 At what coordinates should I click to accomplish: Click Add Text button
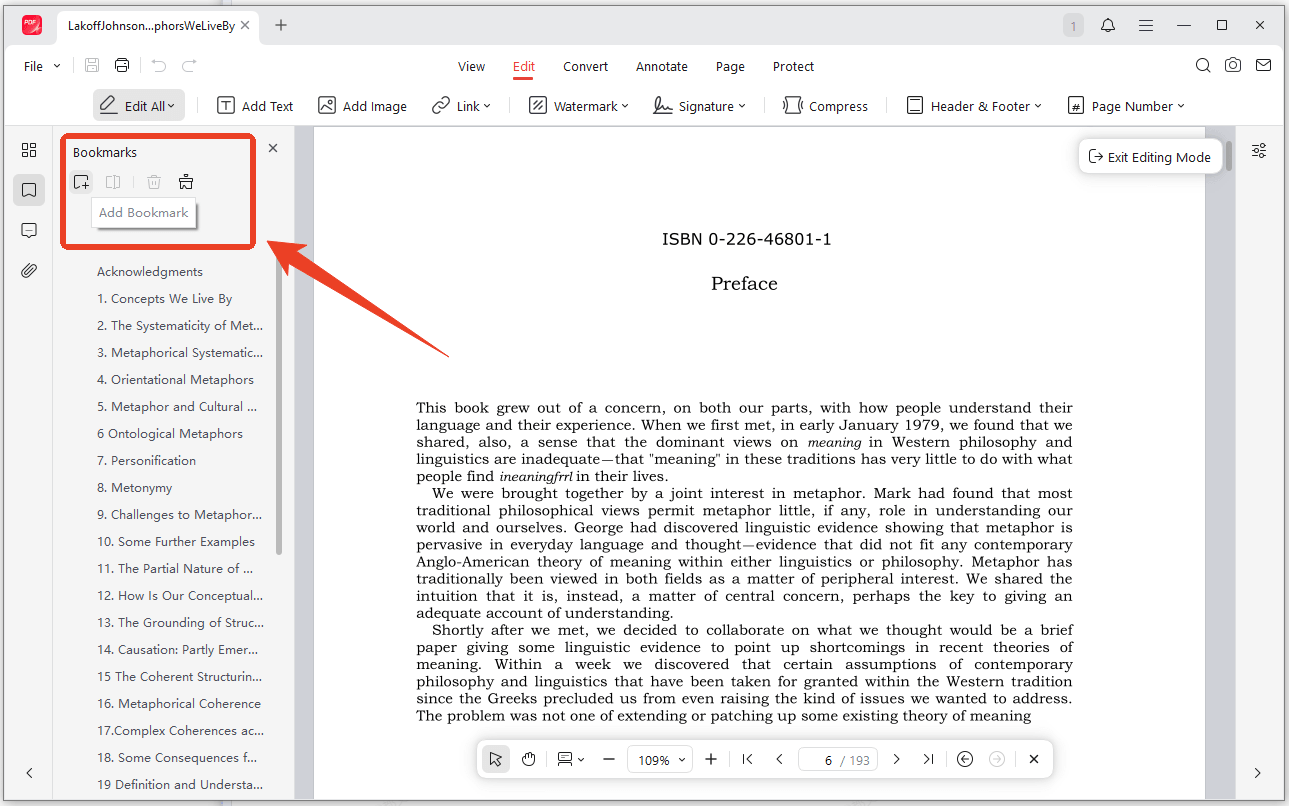click(x=255, y=106)
